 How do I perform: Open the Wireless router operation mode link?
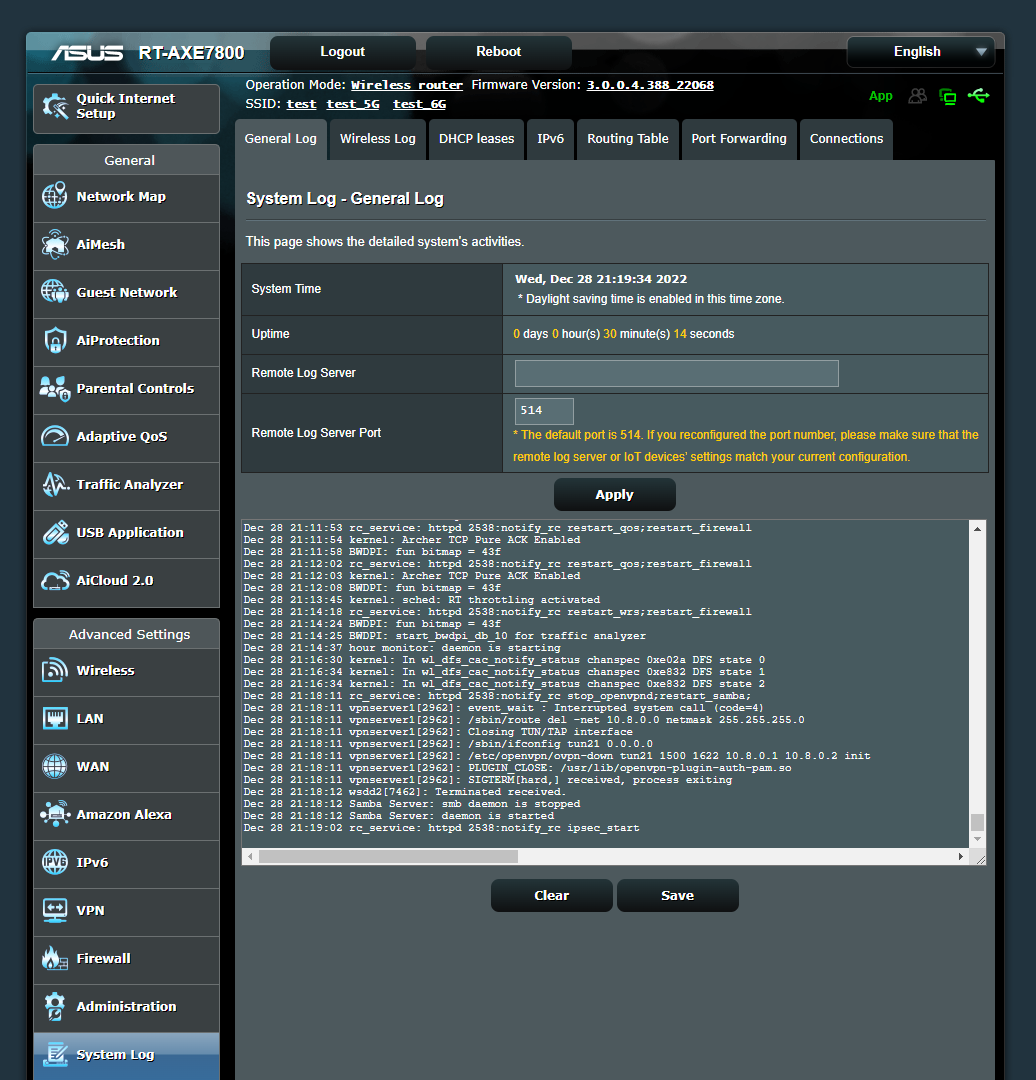[x=406, y=85]
